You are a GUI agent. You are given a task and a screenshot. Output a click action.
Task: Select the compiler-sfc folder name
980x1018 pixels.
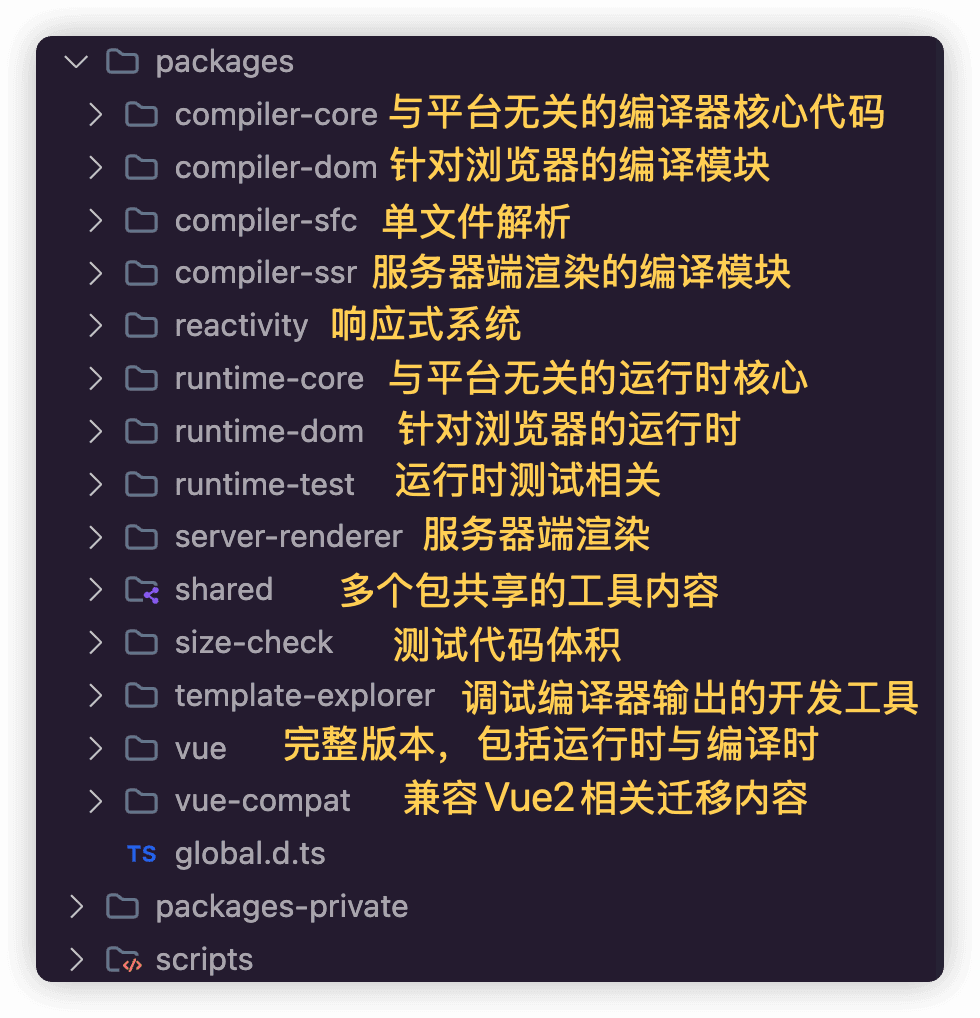(265, 221)
